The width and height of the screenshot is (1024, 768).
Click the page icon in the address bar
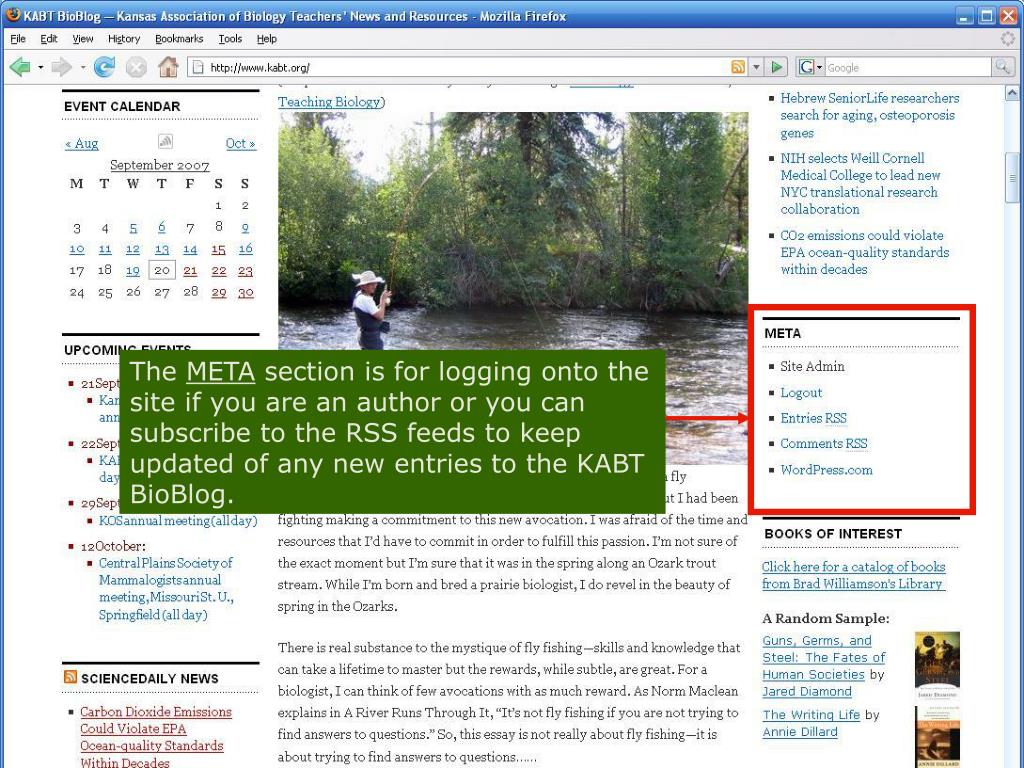point(198,67)
